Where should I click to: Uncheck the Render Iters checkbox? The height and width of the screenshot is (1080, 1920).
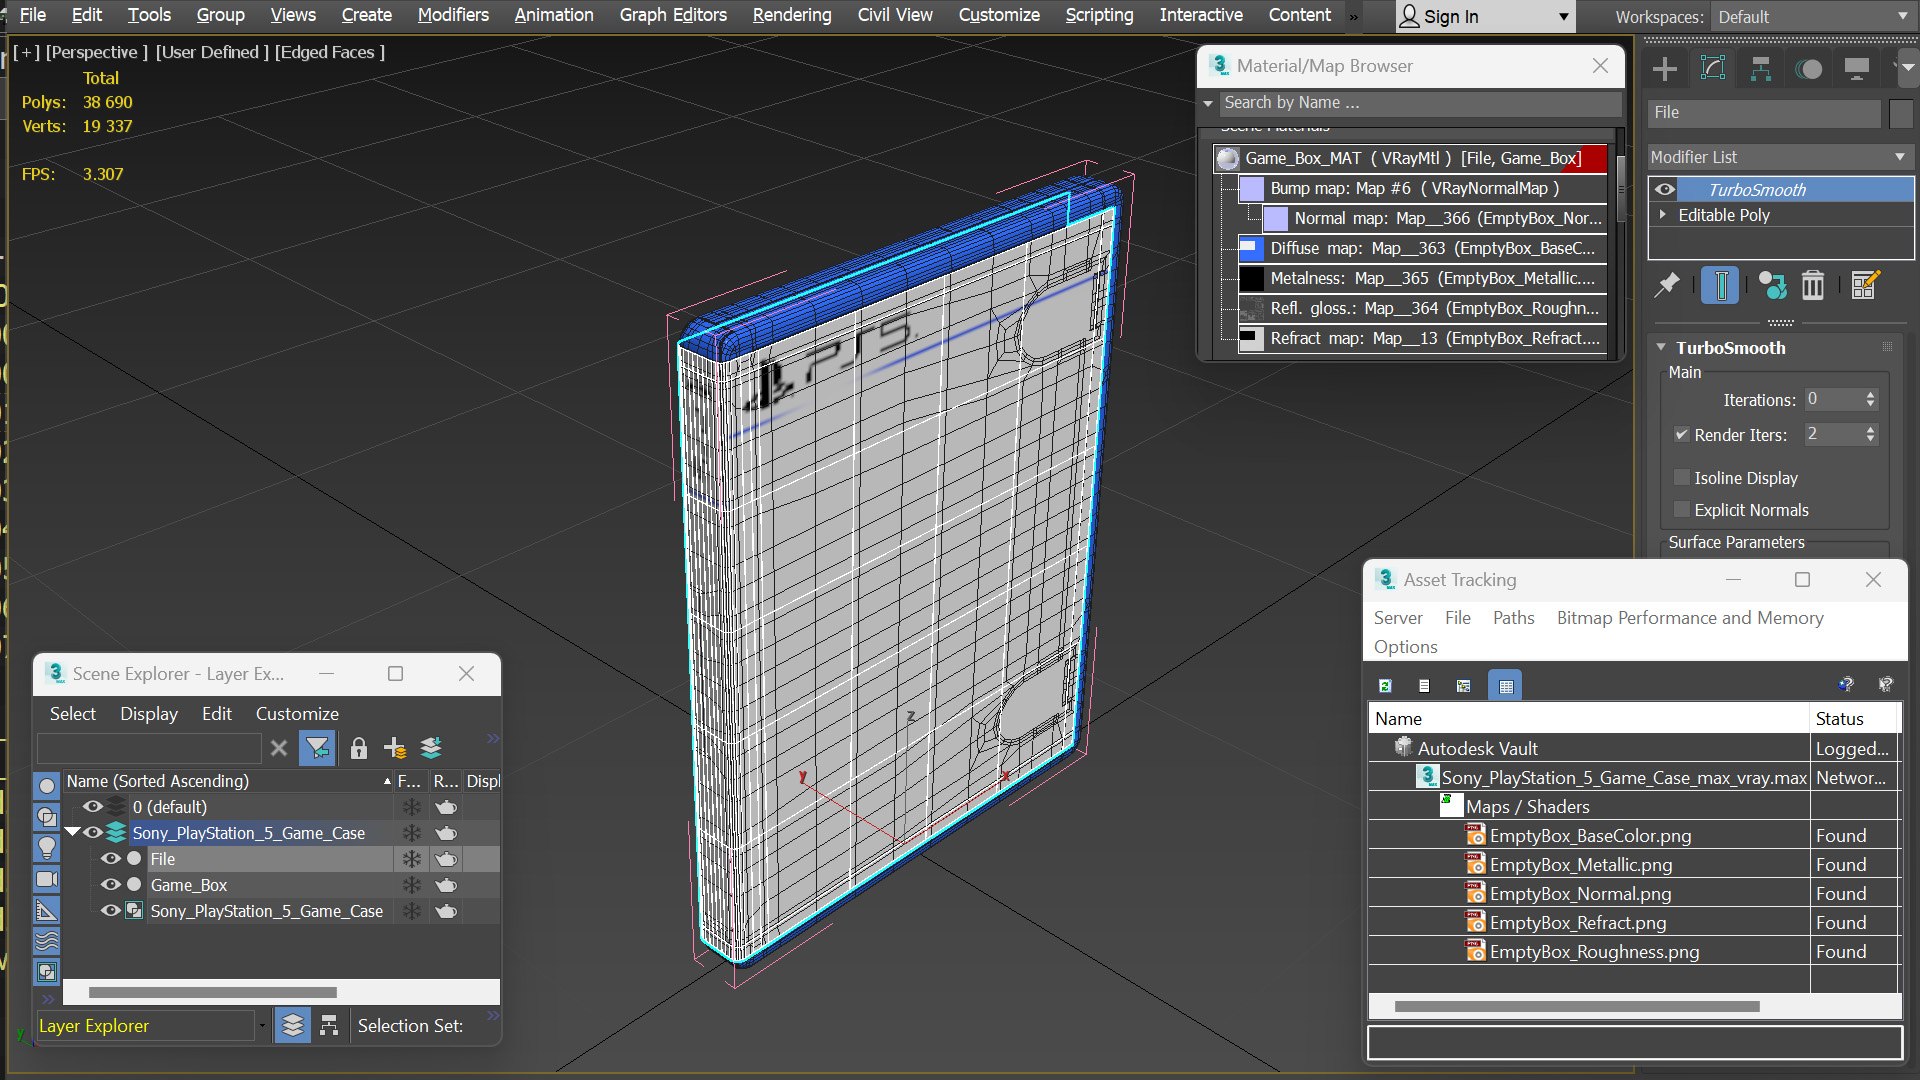coord(1682,435)
